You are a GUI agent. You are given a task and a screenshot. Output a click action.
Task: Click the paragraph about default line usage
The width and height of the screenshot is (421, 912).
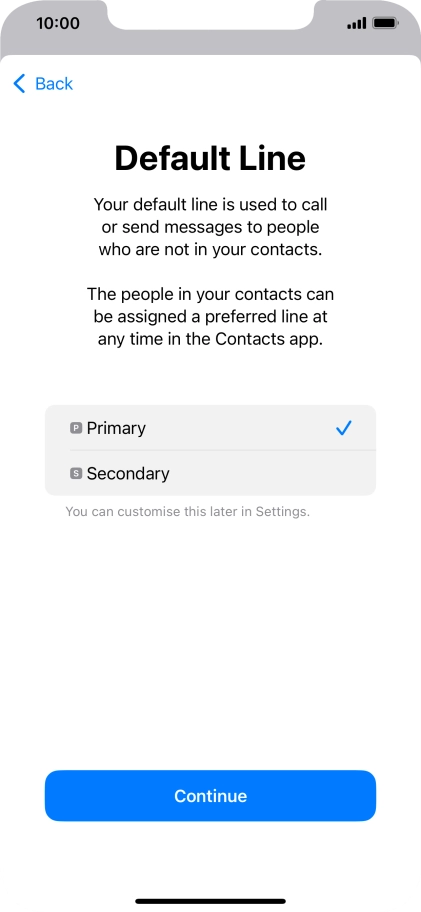[210, 227]
